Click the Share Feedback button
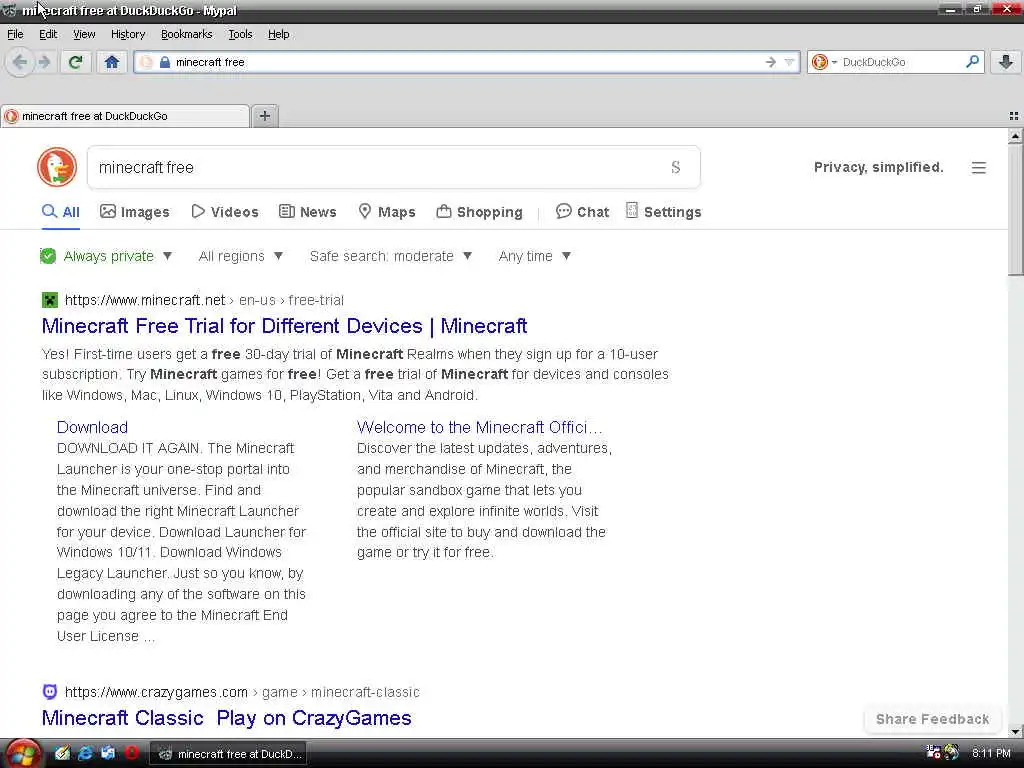The height and width of the screenshot is (768, 1024). point(932,719)
